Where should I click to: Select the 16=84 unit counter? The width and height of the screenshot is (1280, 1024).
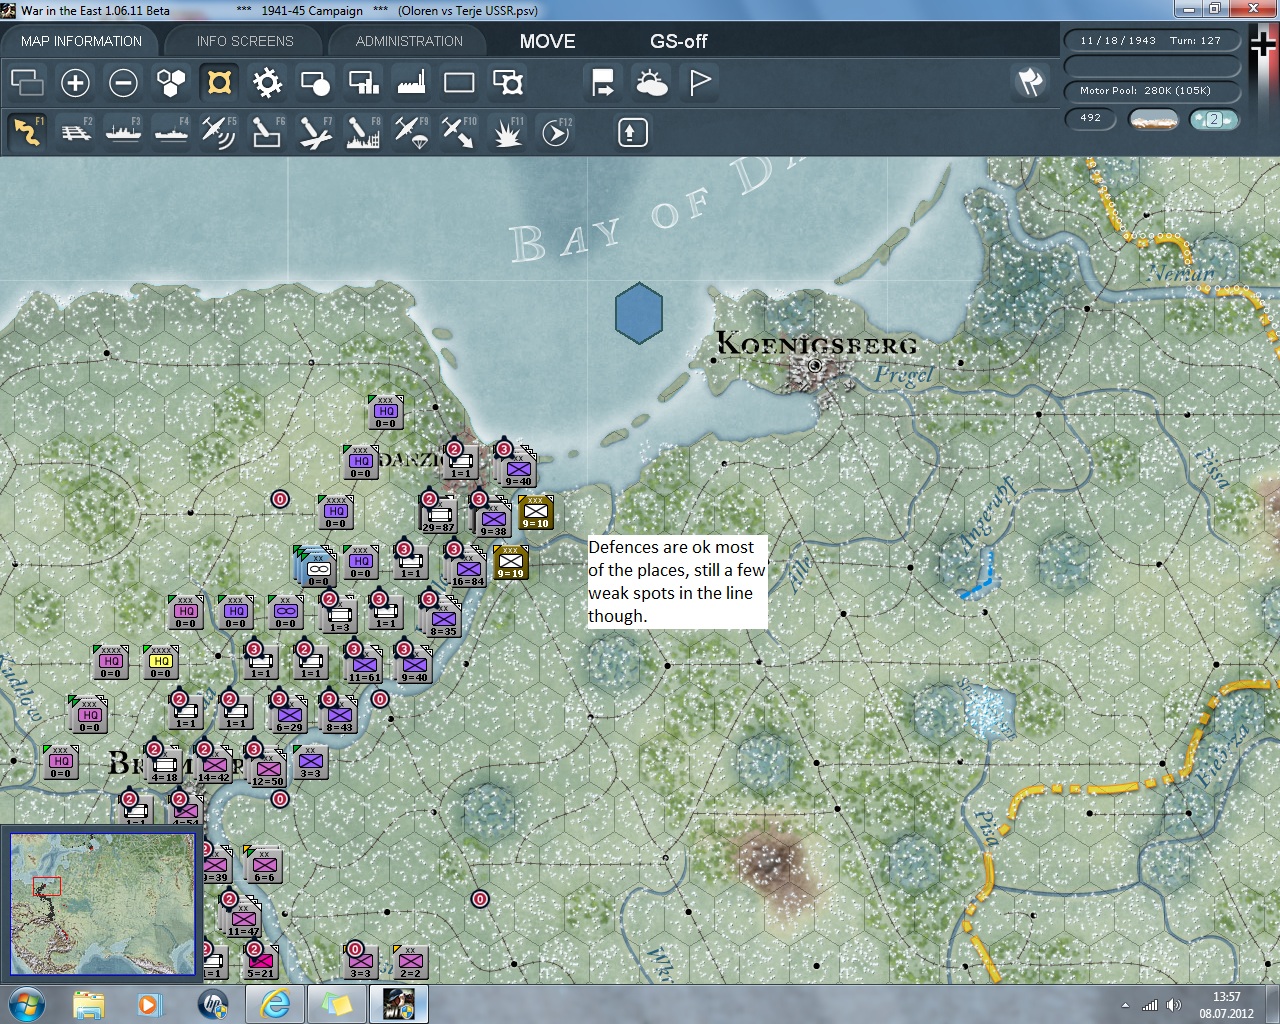(x=468, y=569)
